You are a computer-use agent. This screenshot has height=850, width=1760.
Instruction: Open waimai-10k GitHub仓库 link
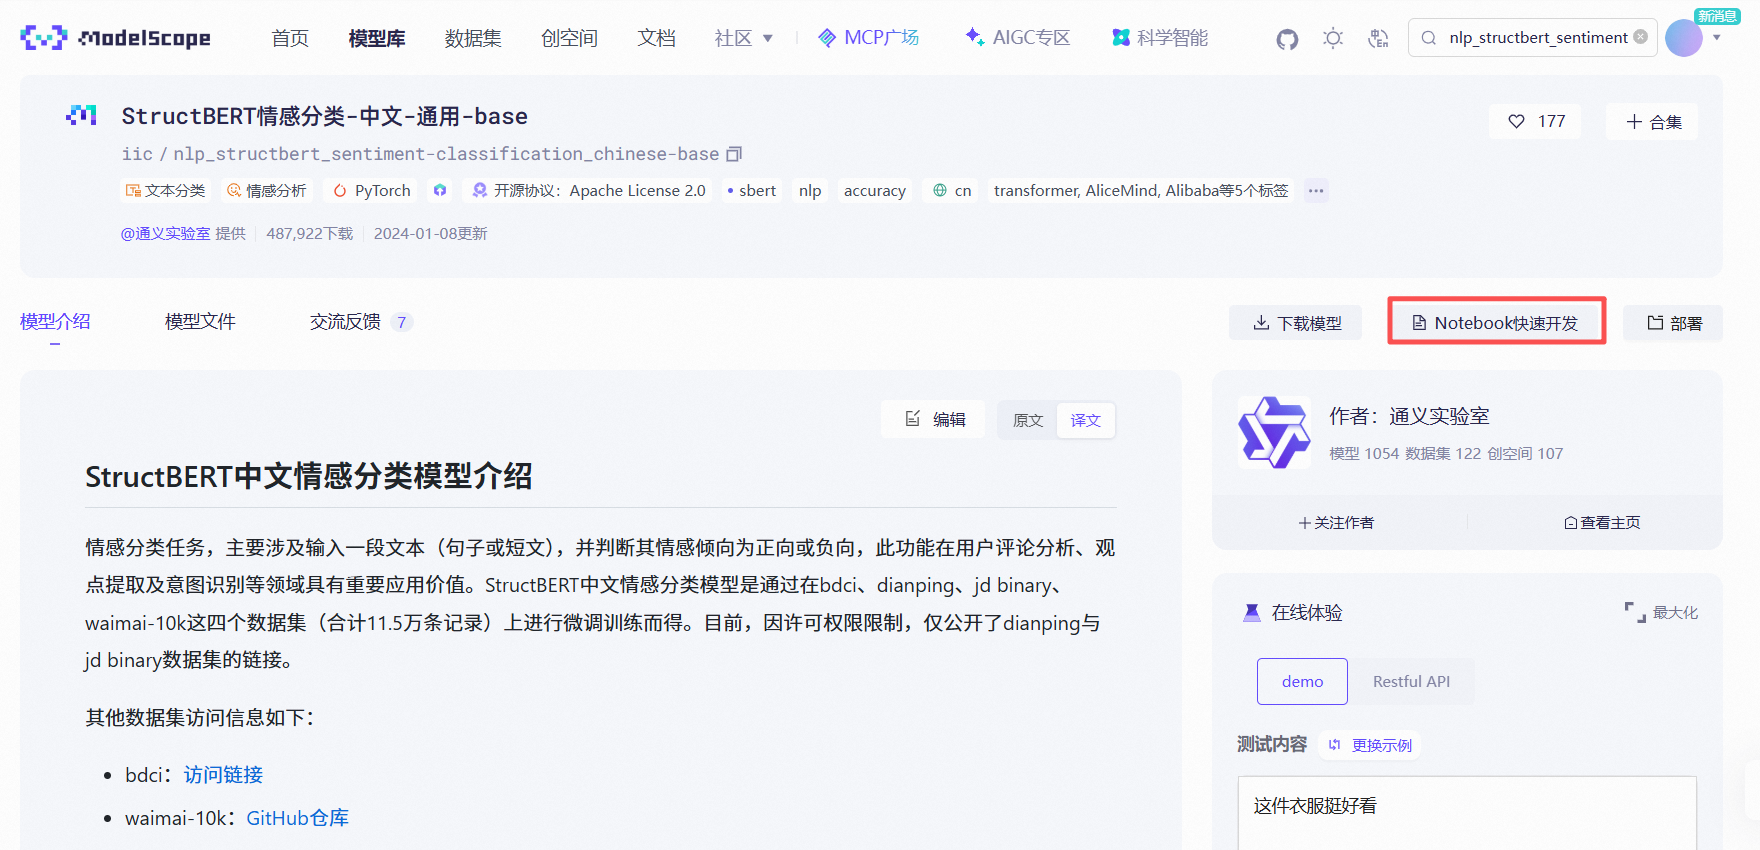coord(297,818)
